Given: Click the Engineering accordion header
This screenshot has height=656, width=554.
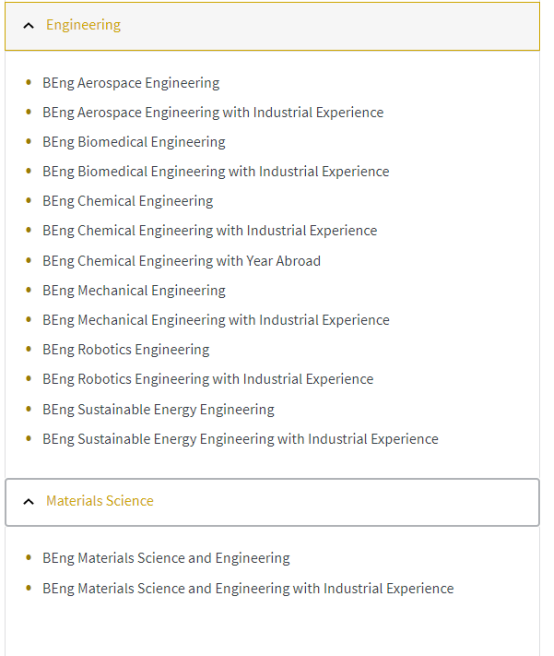Looking at the screenshot, I should [x=272, y=26].
